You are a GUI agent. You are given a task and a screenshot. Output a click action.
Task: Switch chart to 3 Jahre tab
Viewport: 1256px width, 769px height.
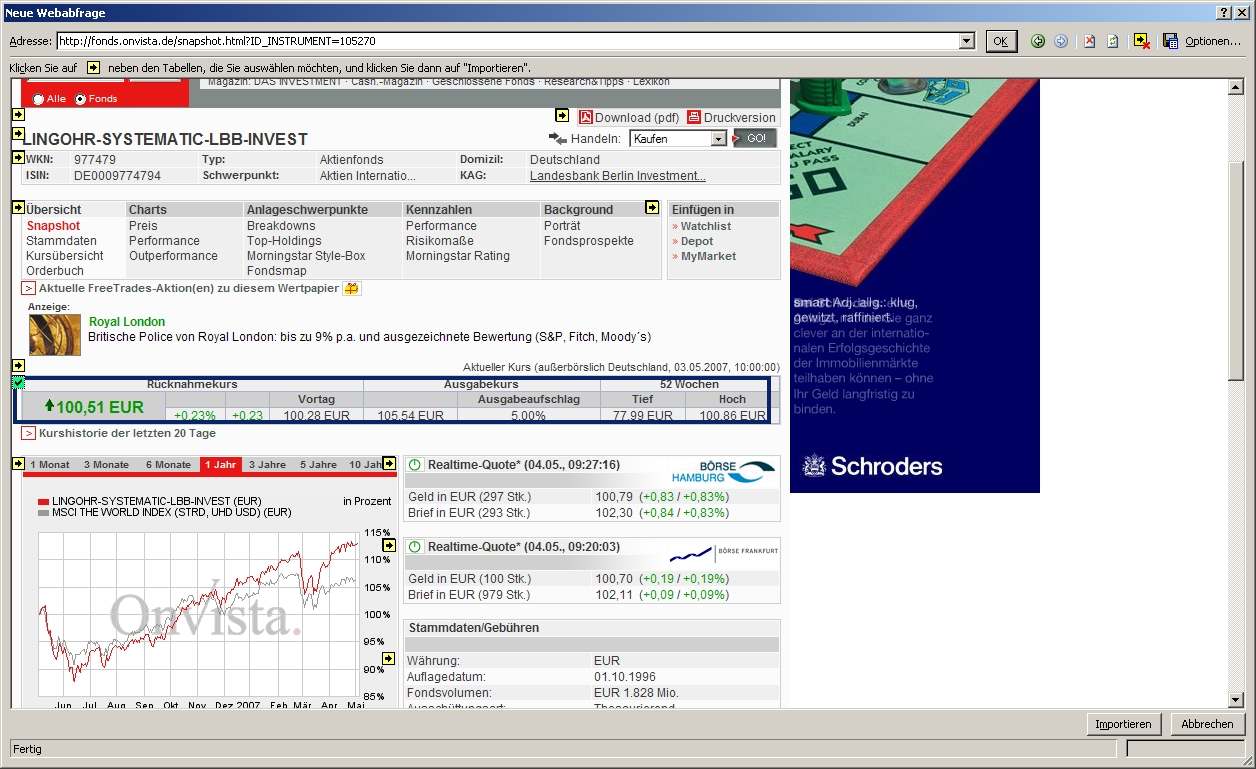coord(267,464)
